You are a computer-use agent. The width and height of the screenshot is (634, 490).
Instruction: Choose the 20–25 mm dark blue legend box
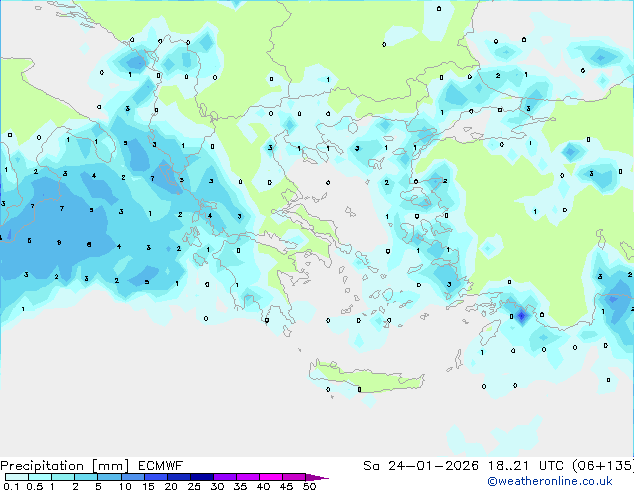pos(179,477)
